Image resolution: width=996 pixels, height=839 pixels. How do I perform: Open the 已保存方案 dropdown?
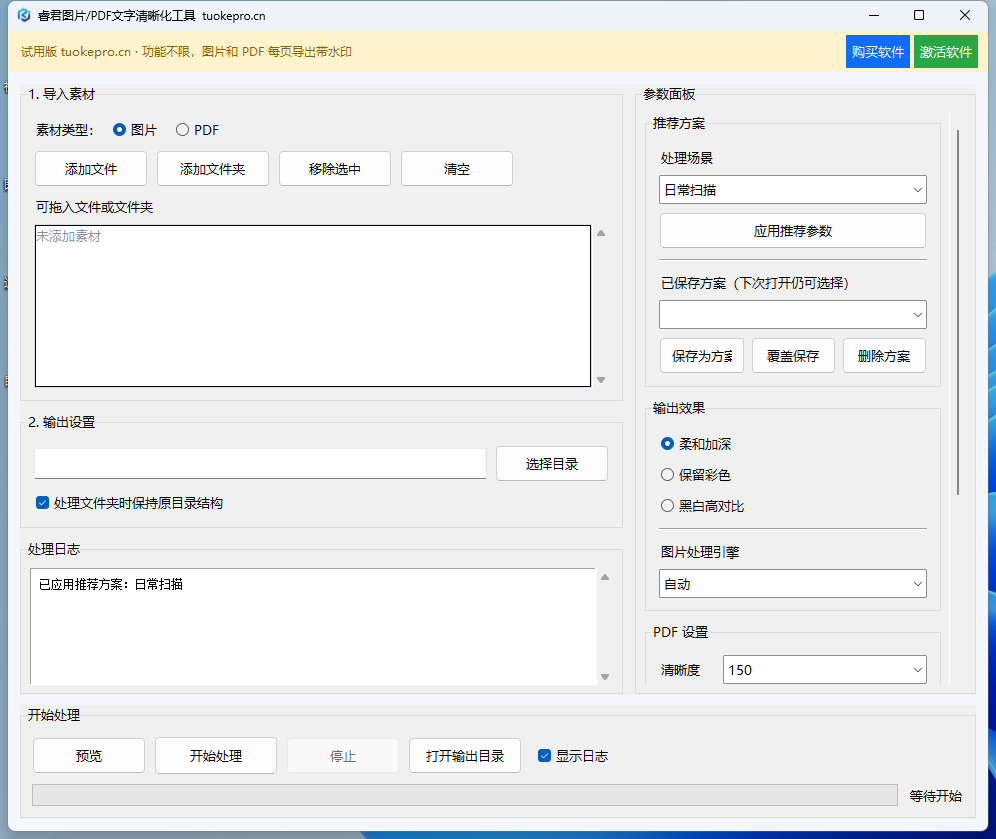pyautogui.click(x=793, y=314)
